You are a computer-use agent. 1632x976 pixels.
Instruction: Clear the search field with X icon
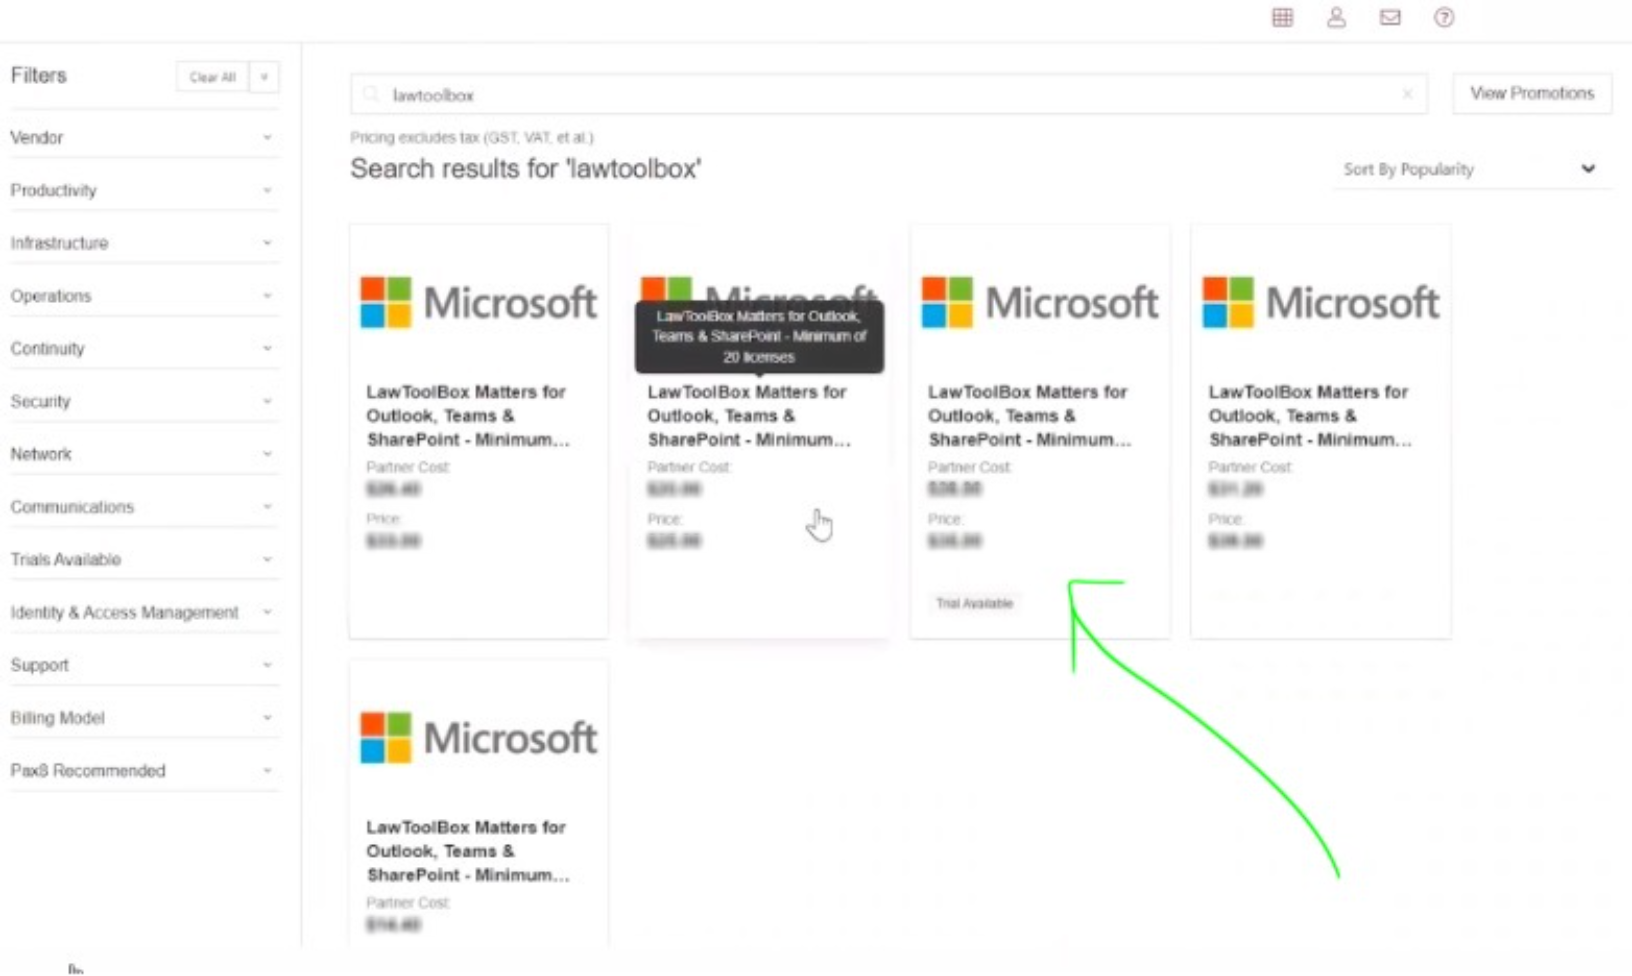point(1407,94)
